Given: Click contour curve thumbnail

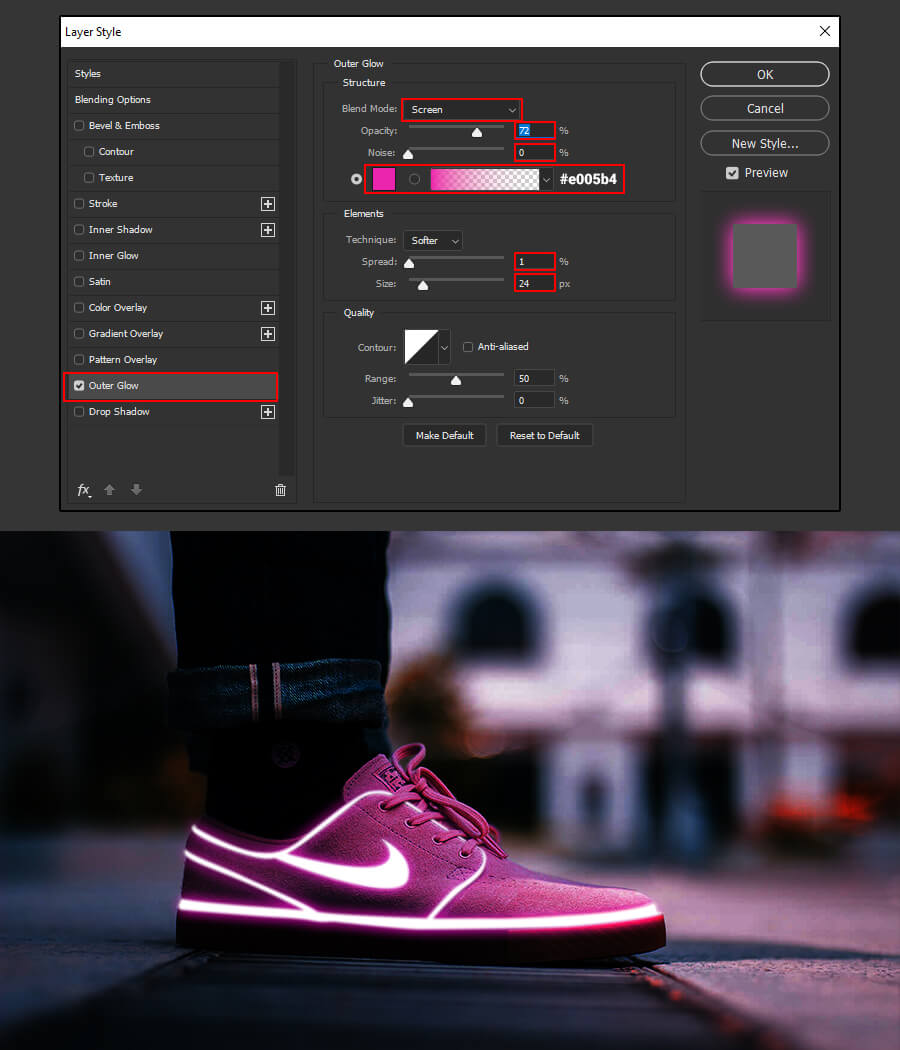Looking at the screenshot, I should pos(421,347).
